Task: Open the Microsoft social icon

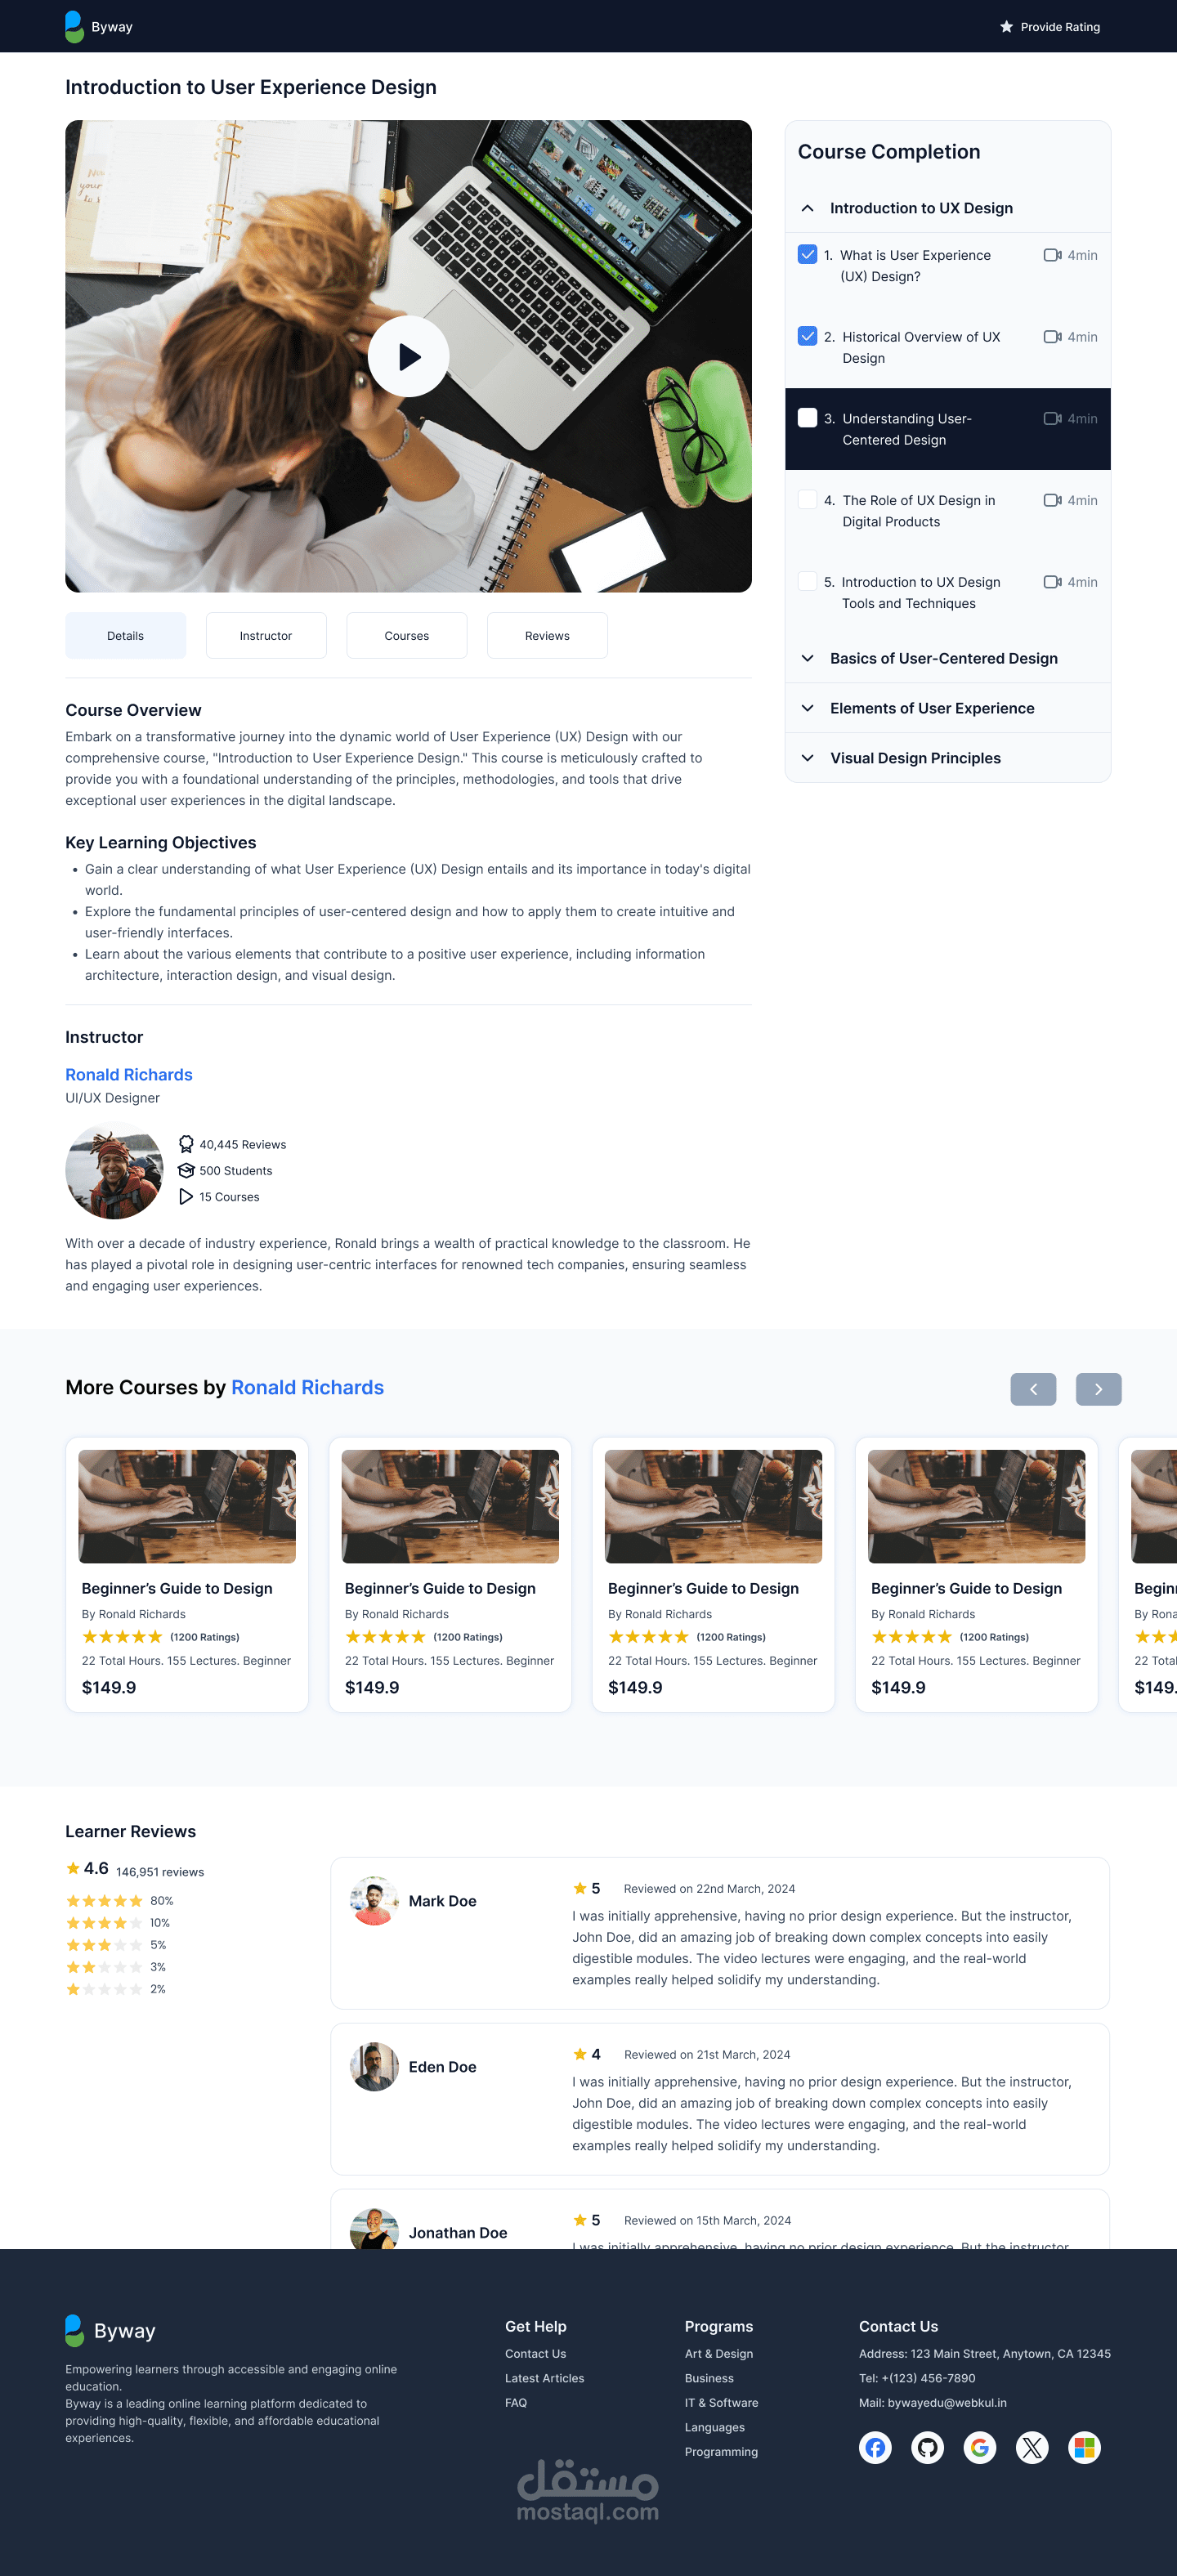Action: tap(1084, 2447)
